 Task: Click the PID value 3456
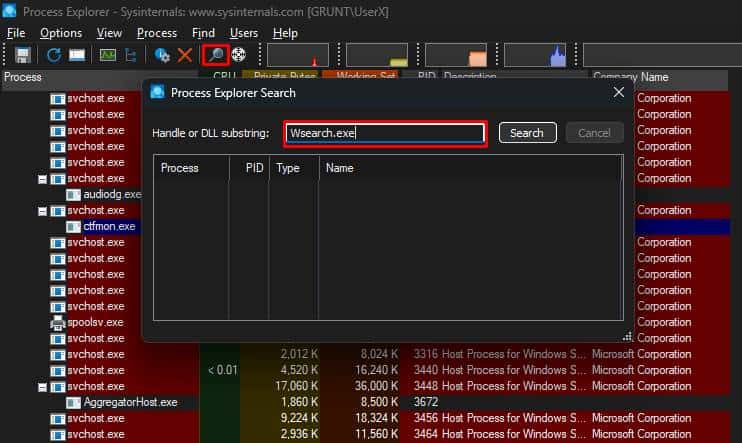point(426,418)
